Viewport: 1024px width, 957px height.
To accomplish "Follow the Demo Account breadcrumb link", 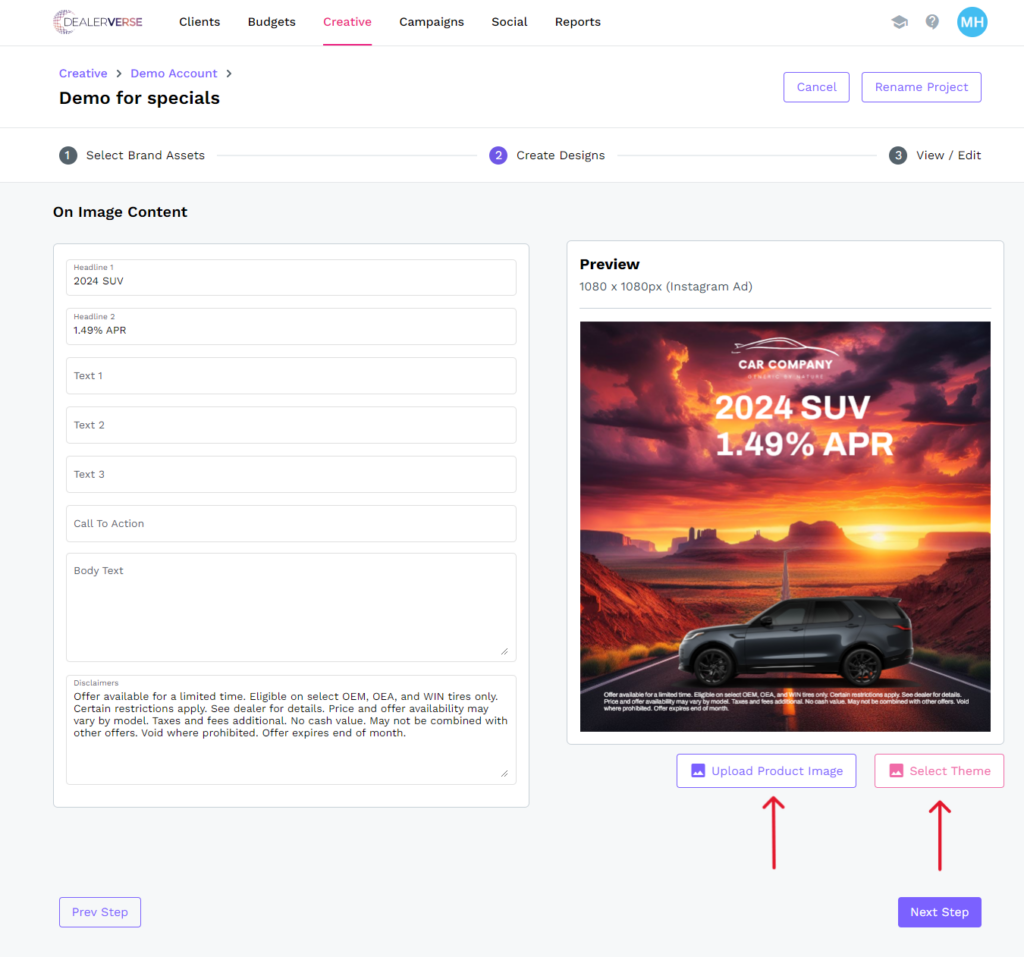I will 174,73.
